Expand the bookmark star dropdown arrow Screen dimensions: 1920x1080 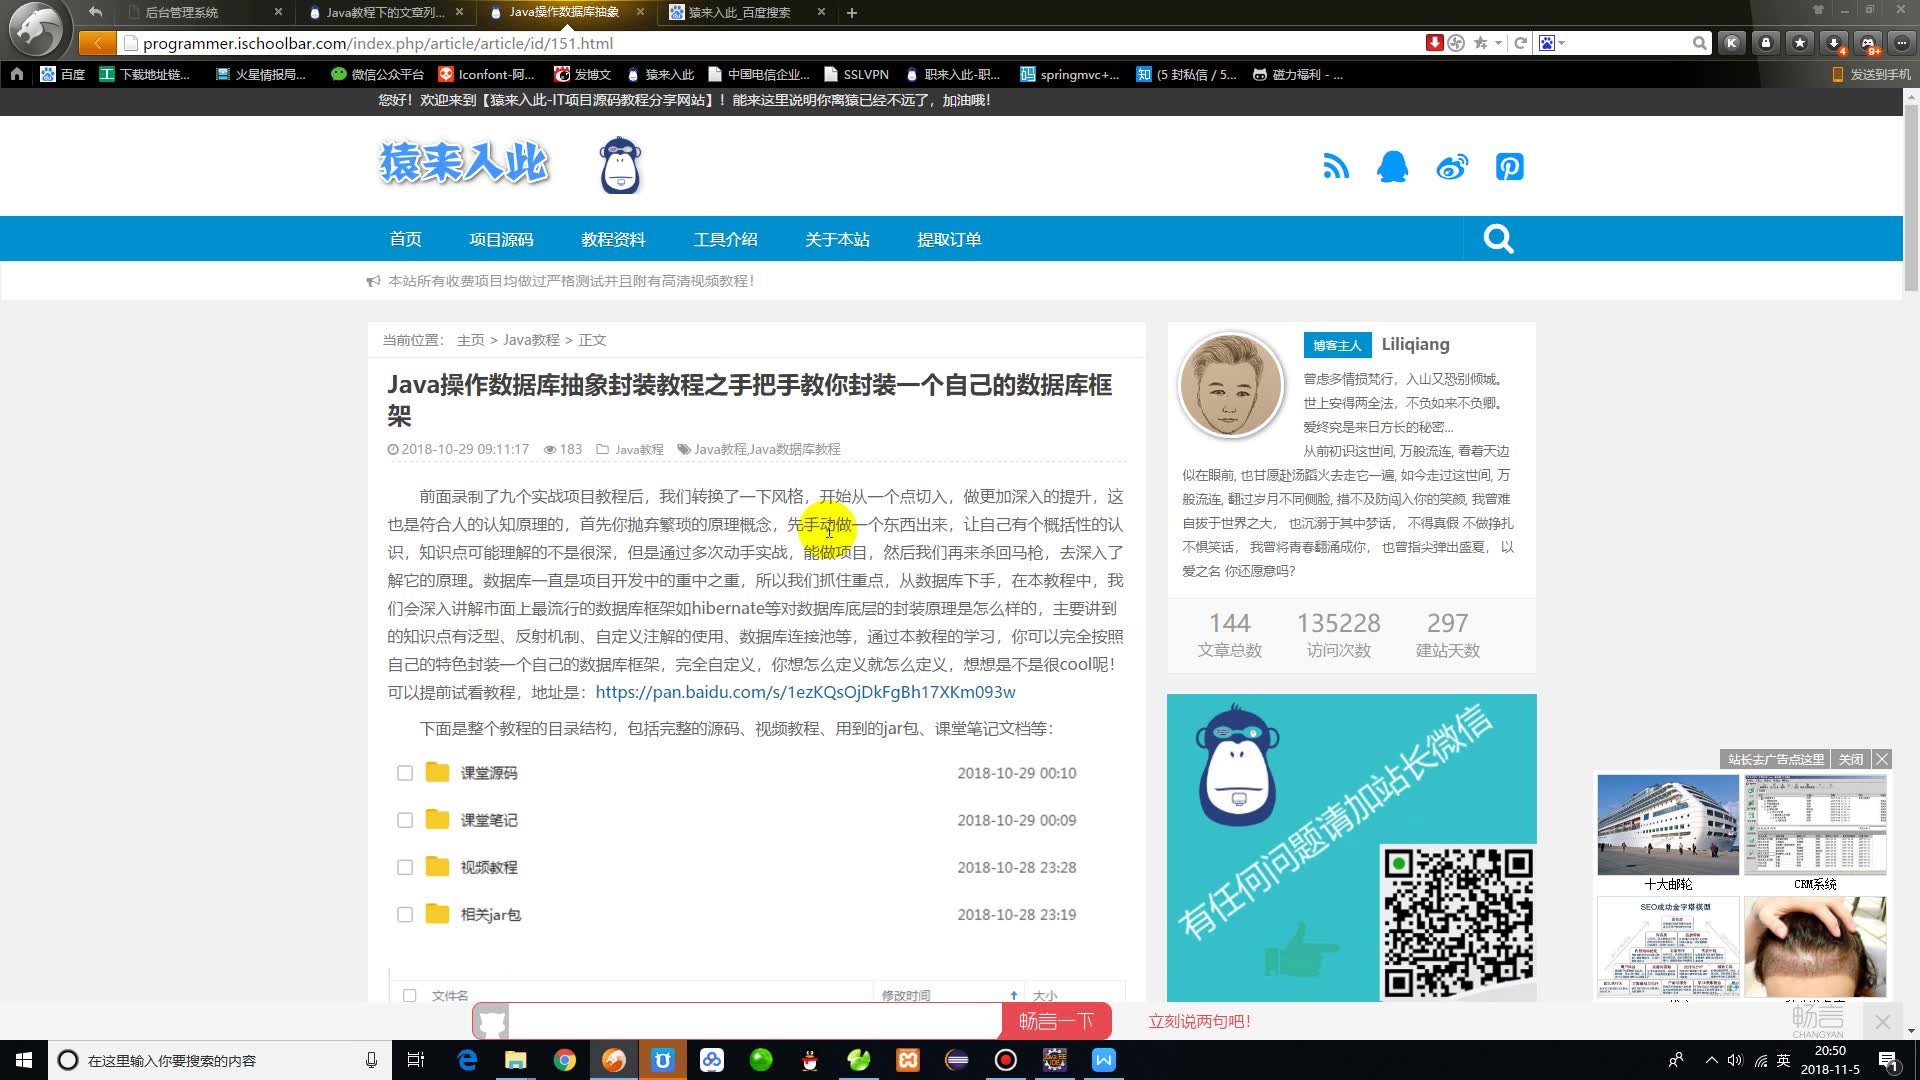[1498, 43]
